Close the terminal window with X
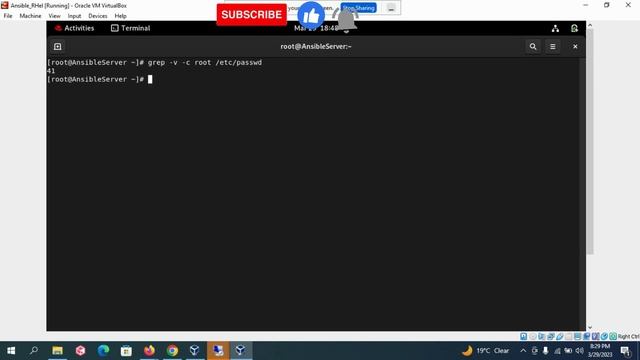The image size is (640, 360). [575, 47]
